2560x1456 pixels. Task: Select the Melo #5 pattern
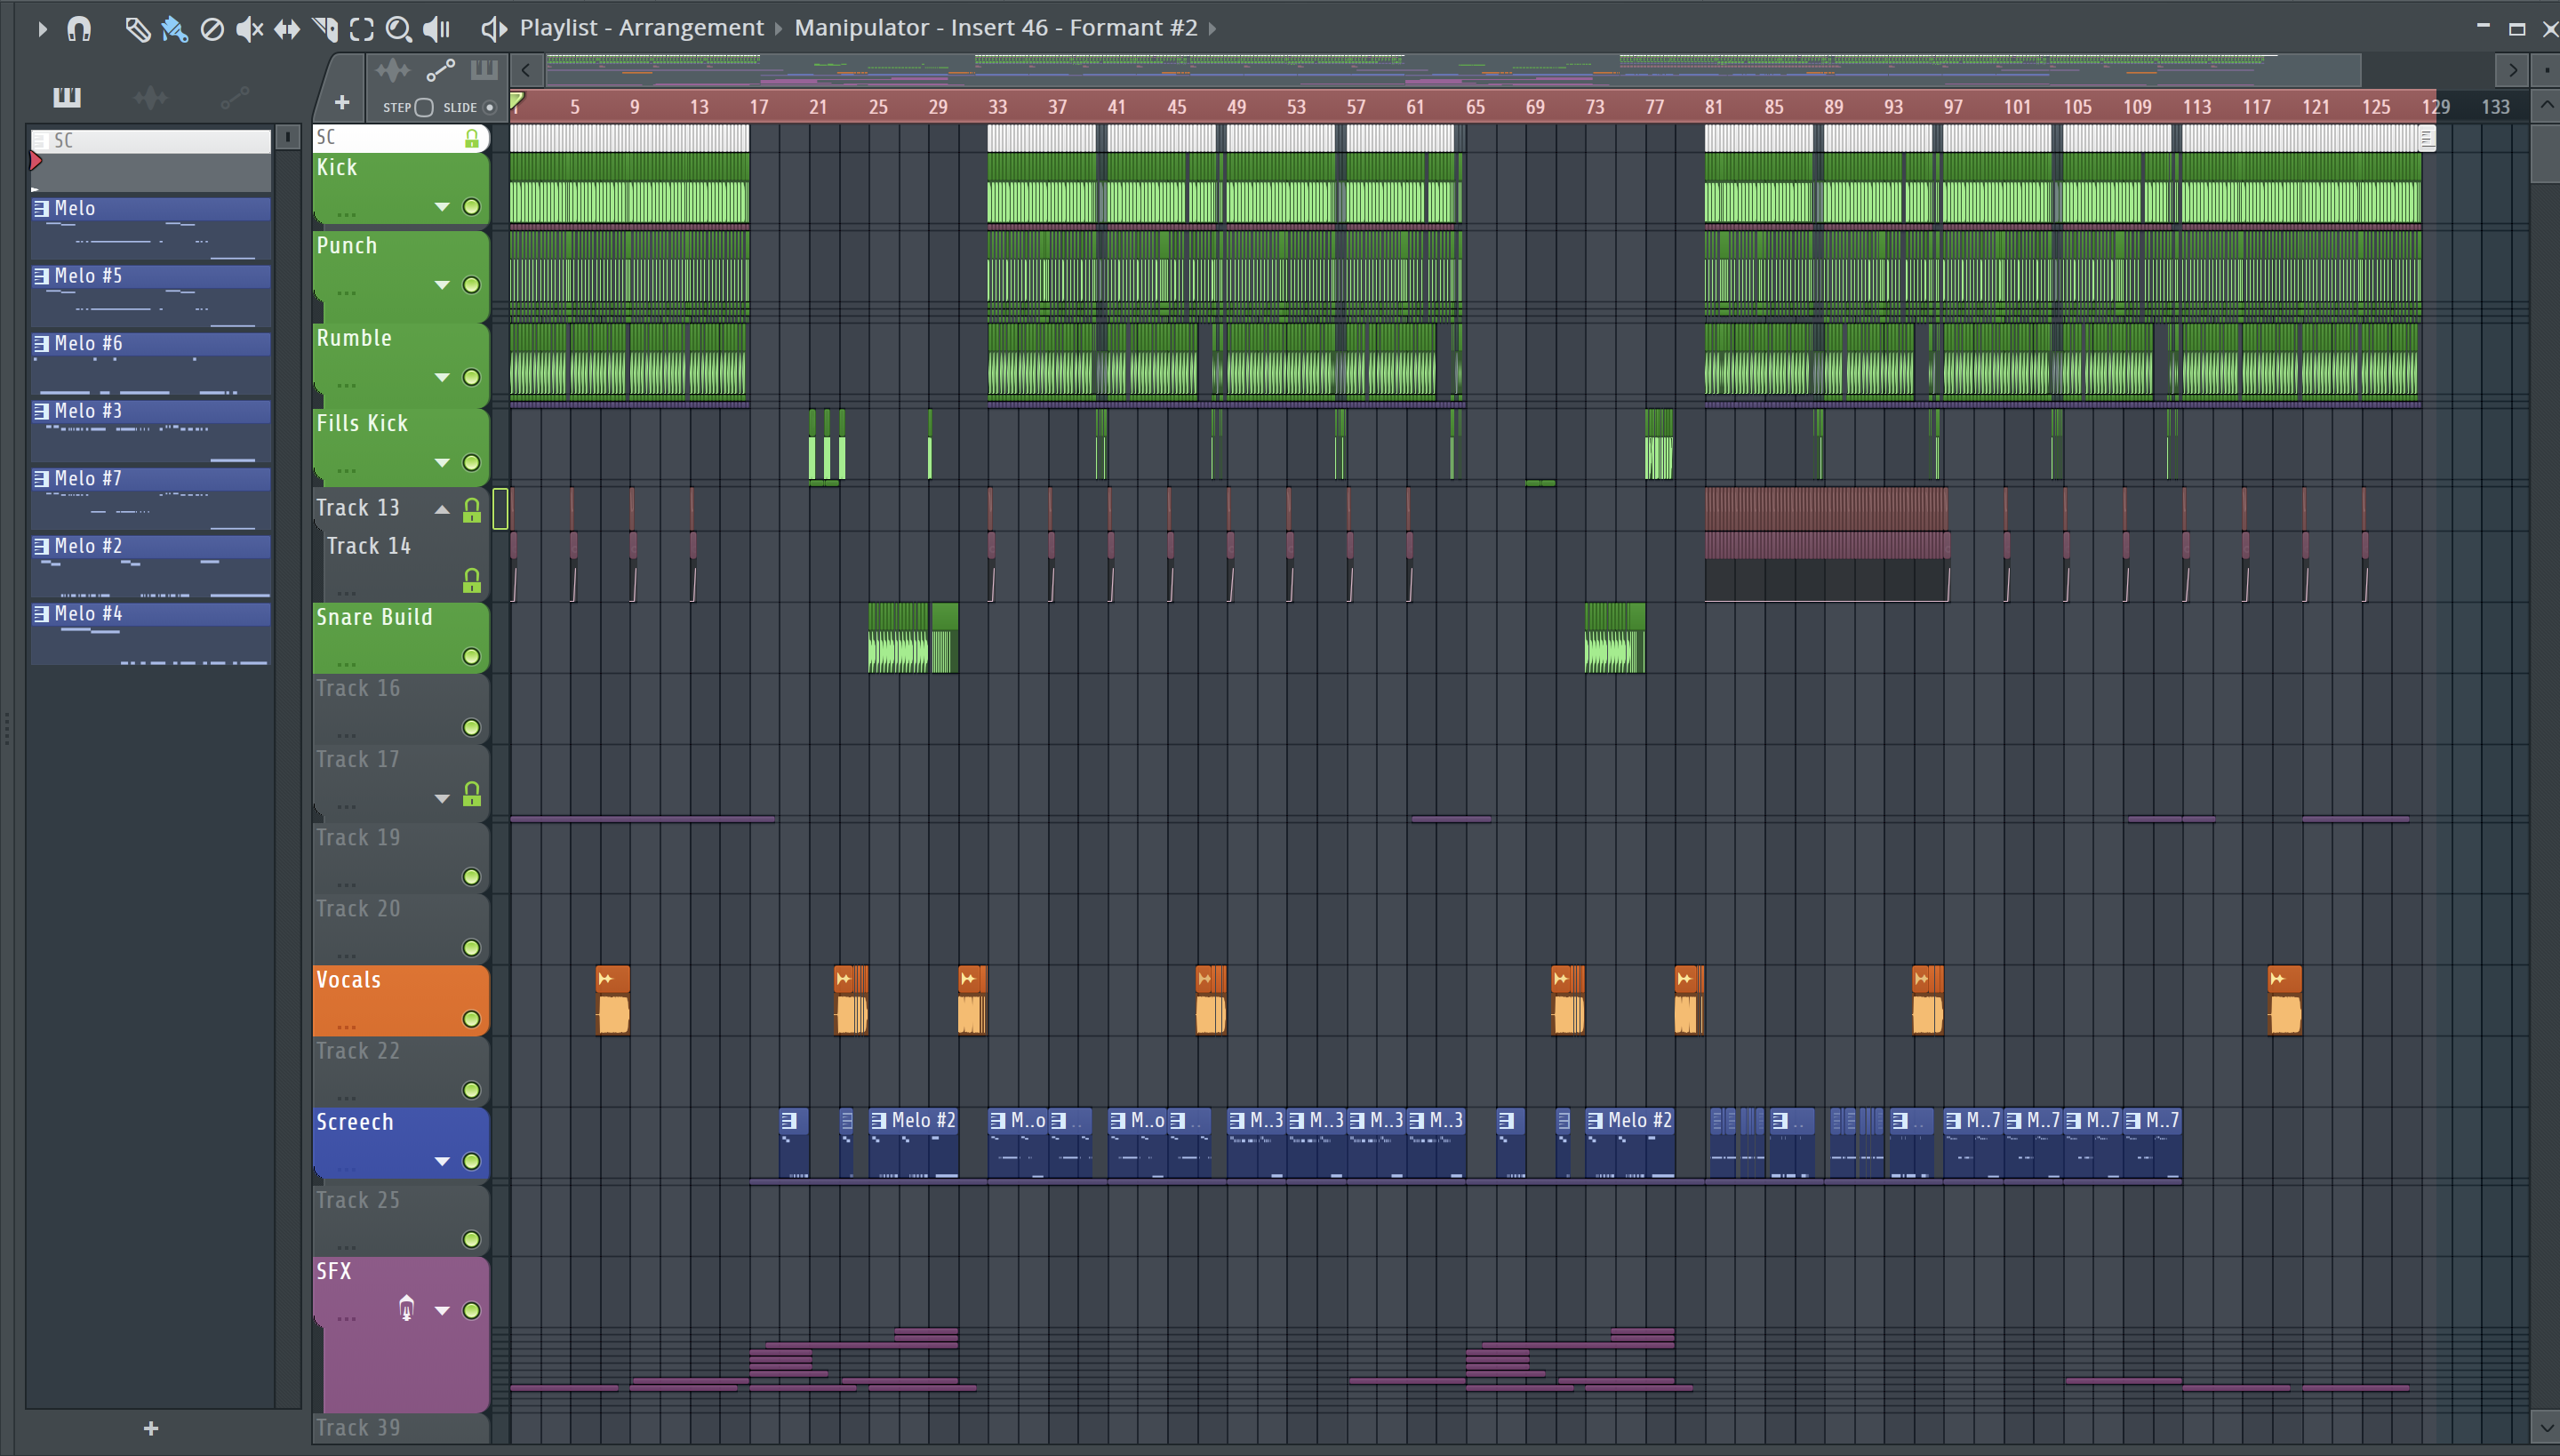[x=151, y=296]
